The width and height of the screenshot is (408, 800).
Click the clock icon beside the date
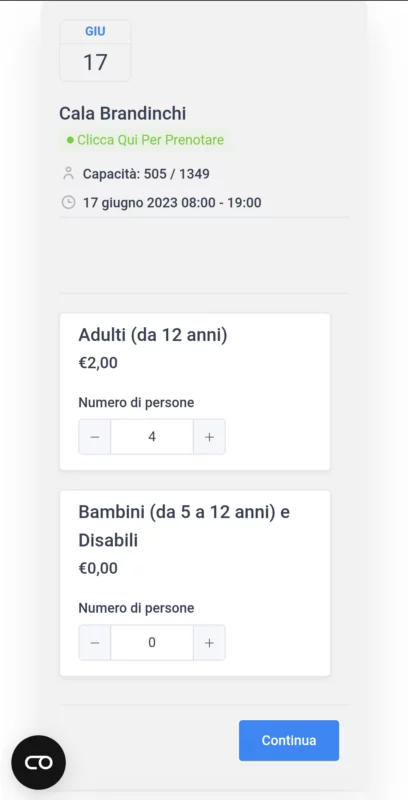pos(68,203)
